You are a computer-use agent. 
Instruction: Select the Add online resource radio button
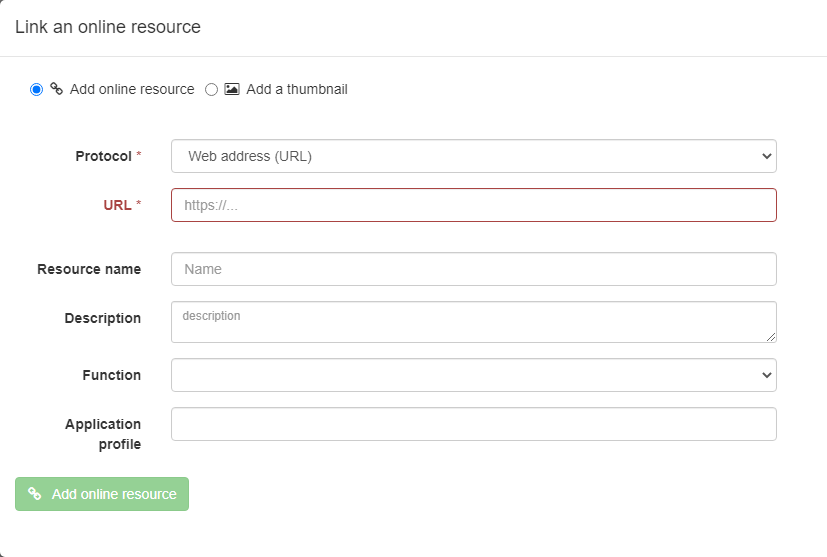(x=36, y=90)
